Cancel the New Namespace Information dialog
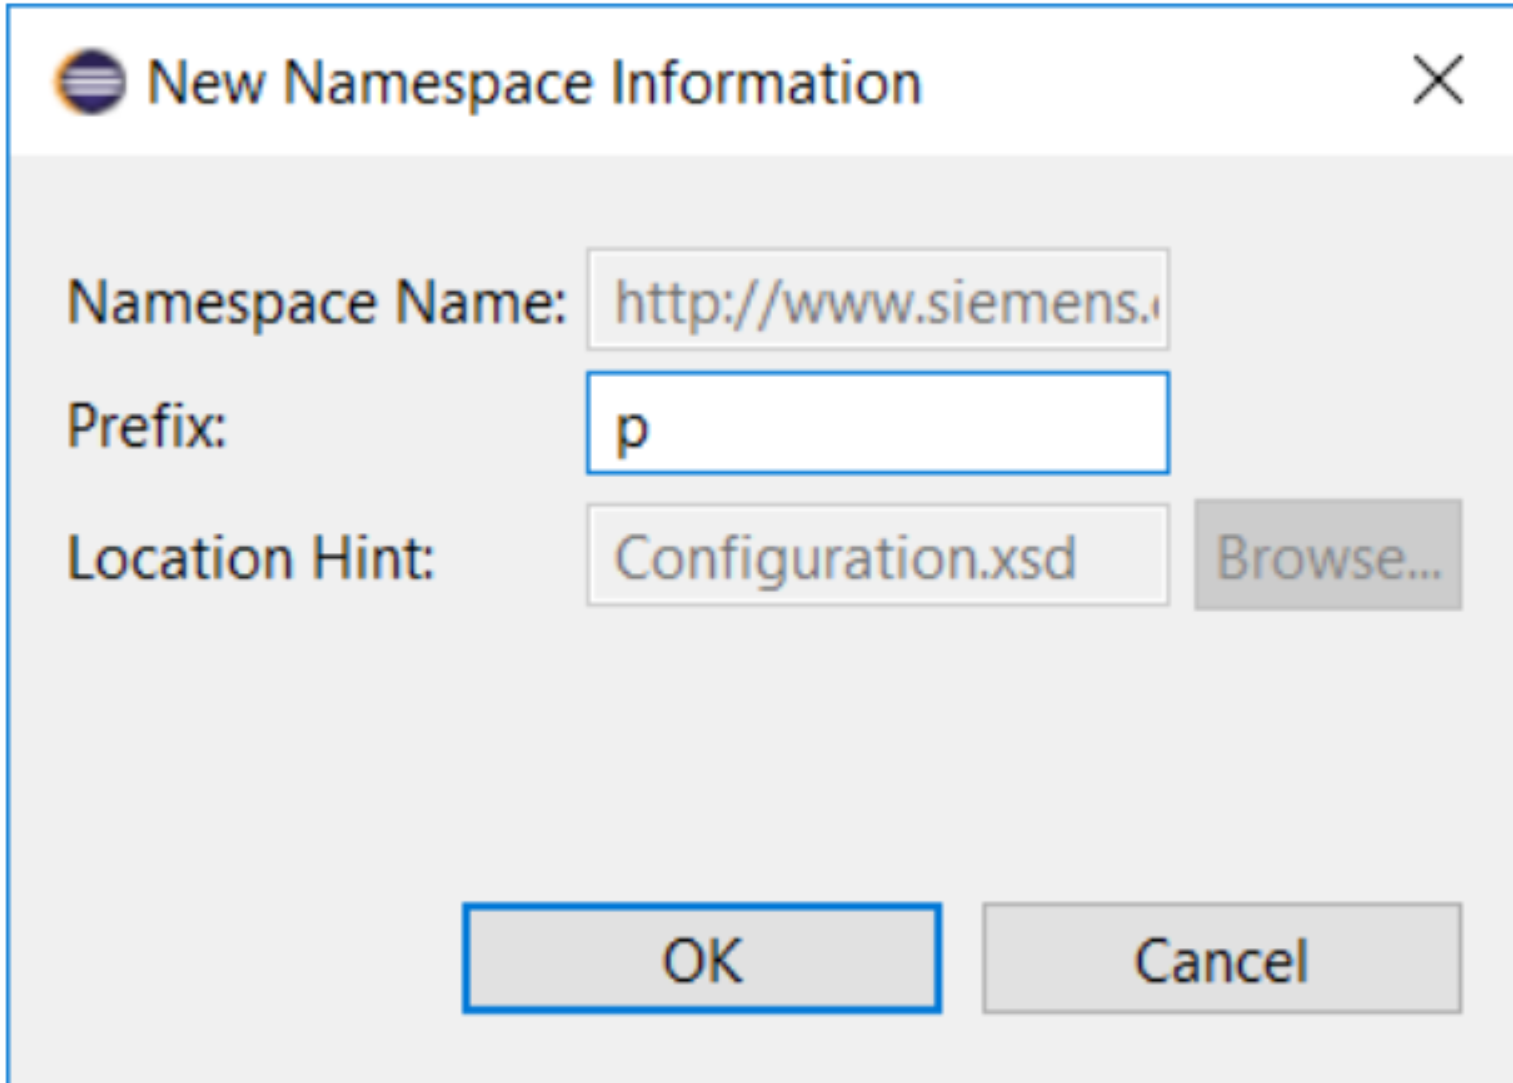This screenshot has height=1083, width=1513. pyautogui.click(x=1222, y=958)
